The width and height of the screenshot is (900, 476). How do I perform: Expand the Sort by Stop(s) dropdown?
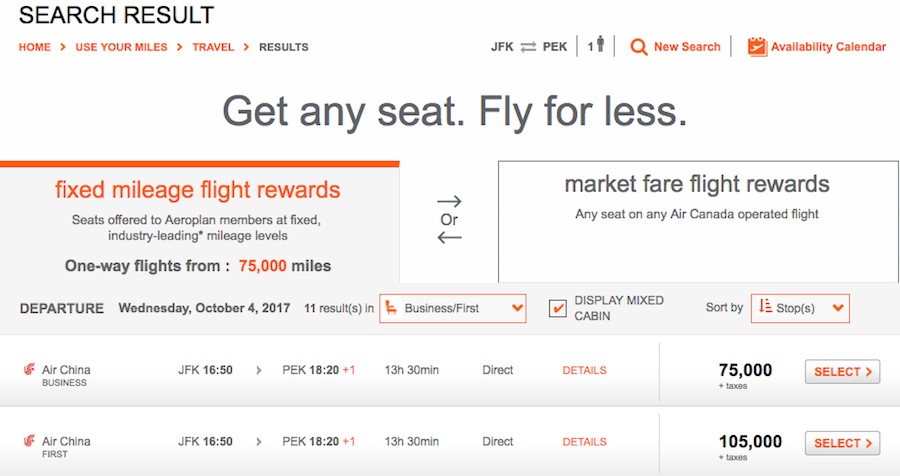point(800,308)
